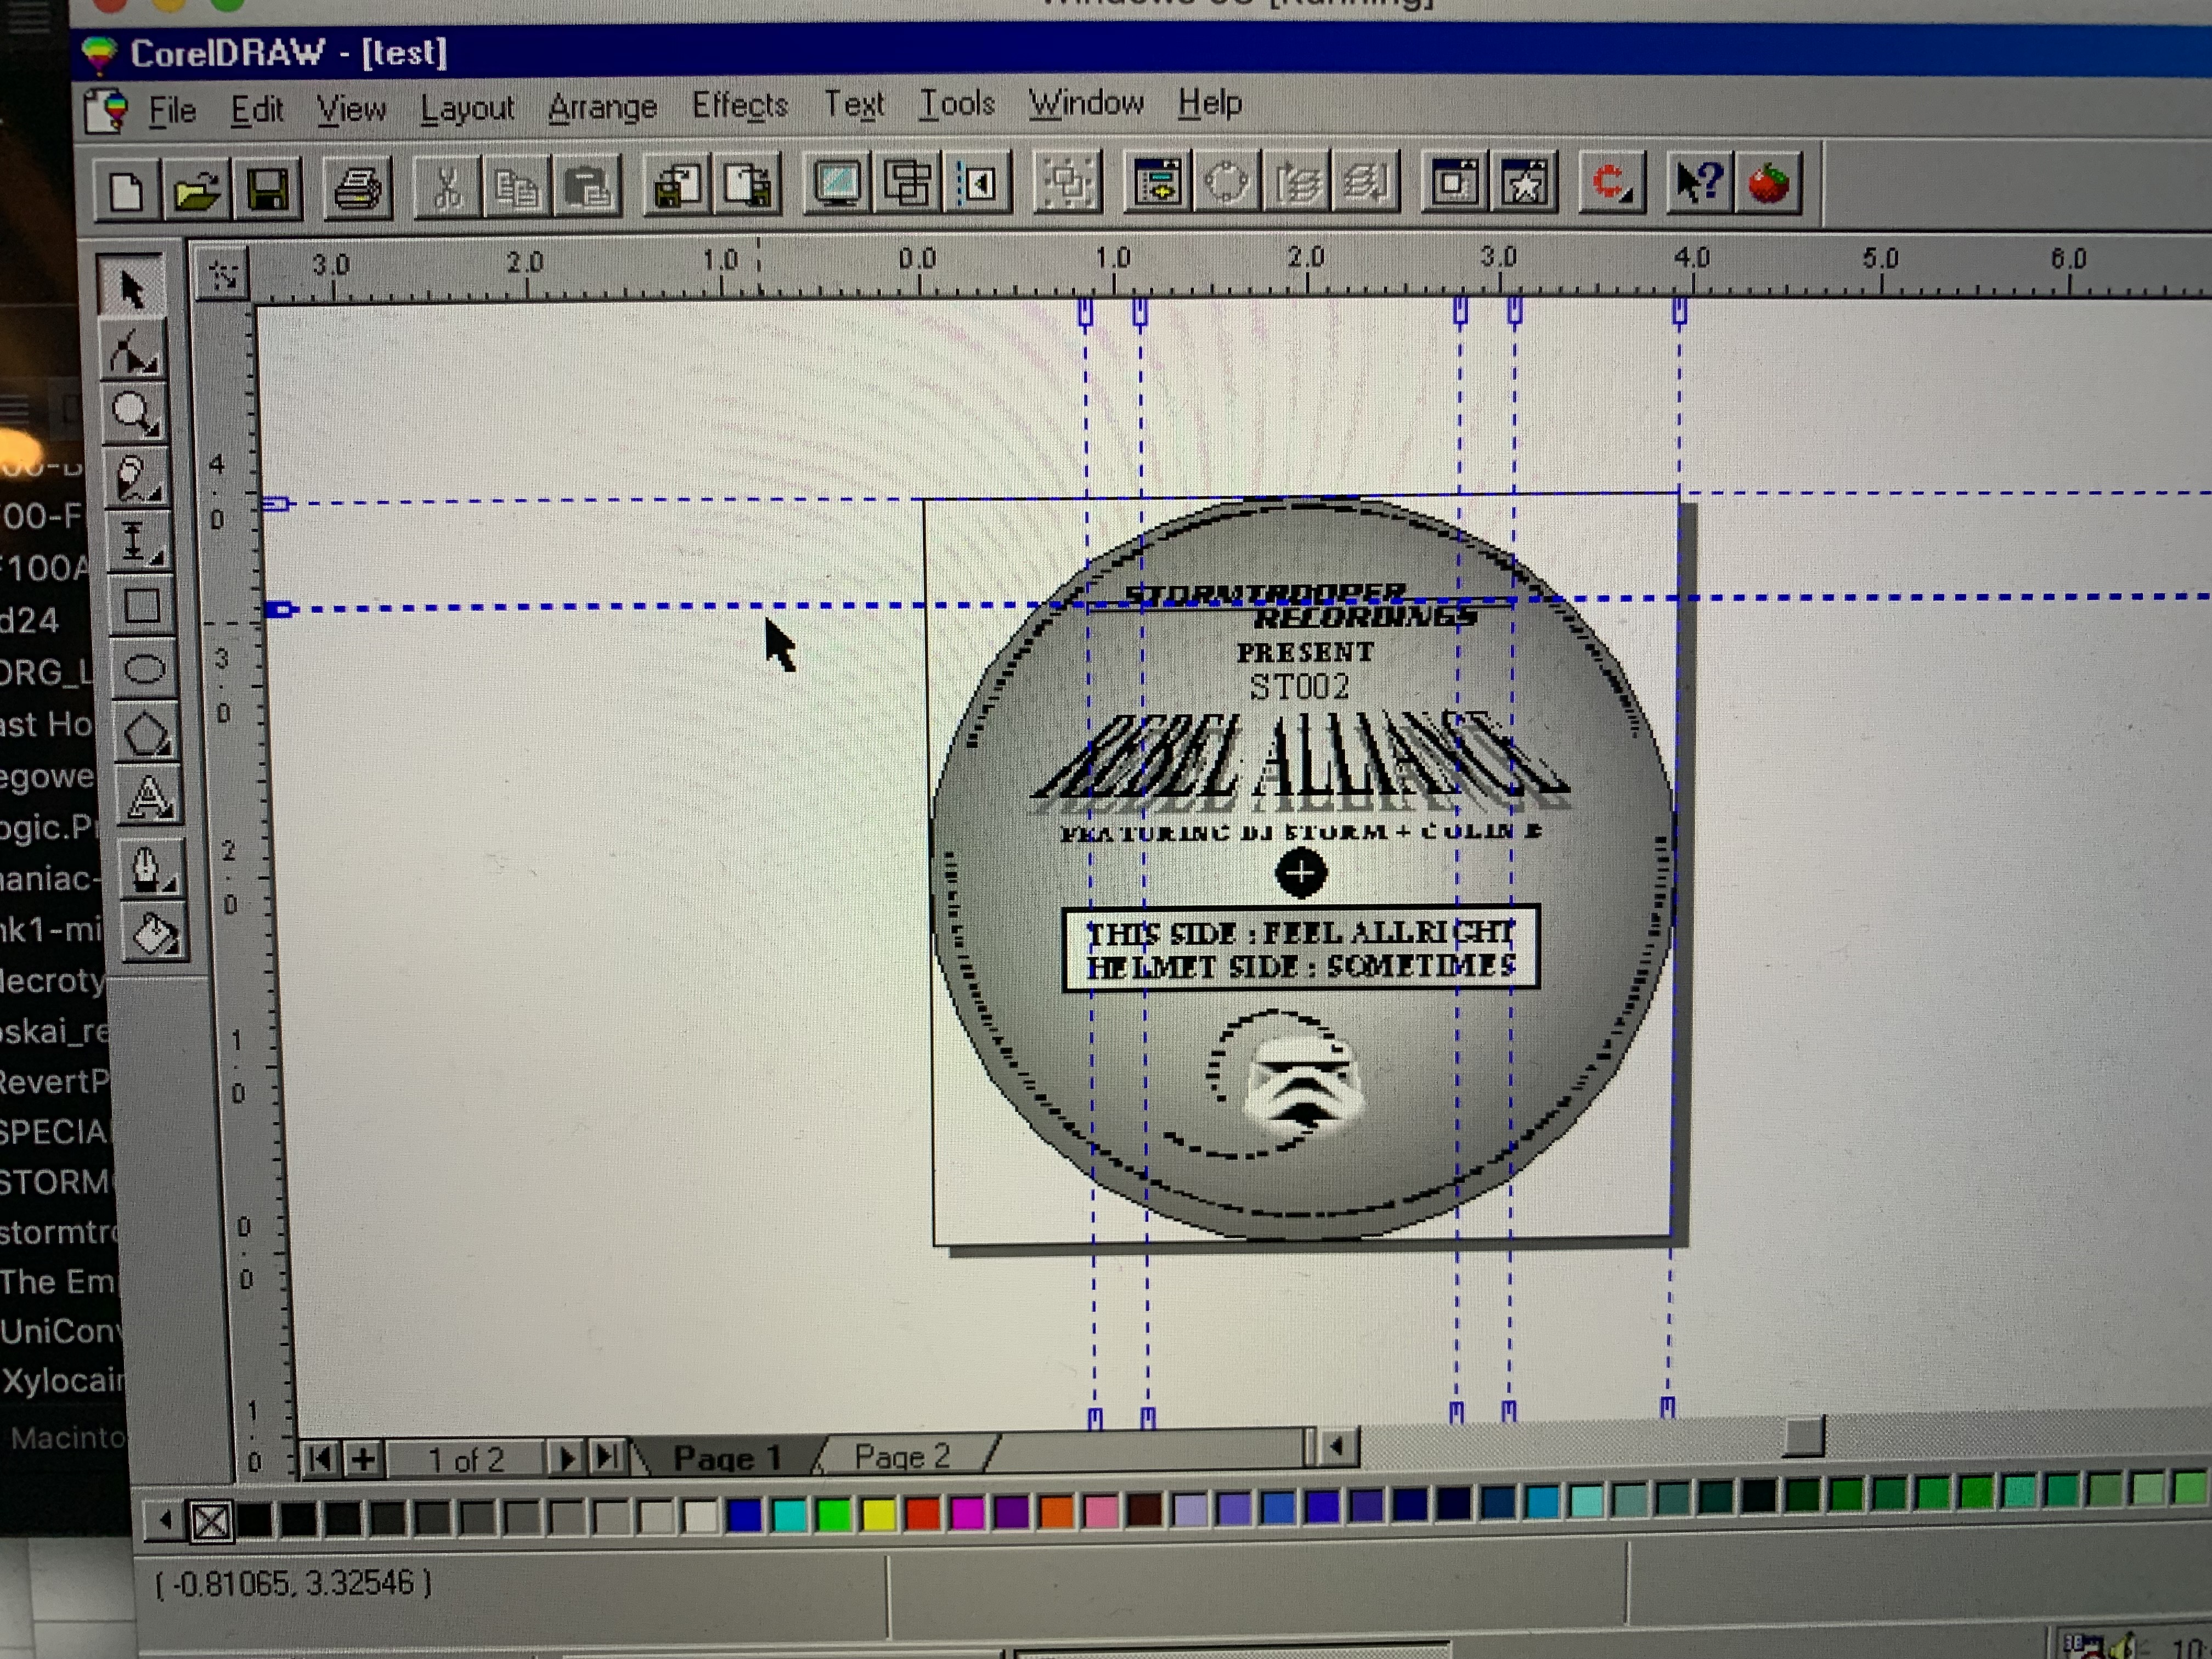2212x1659 pixels.
Task: Open the Tools menu
Action: click(957, 102)
